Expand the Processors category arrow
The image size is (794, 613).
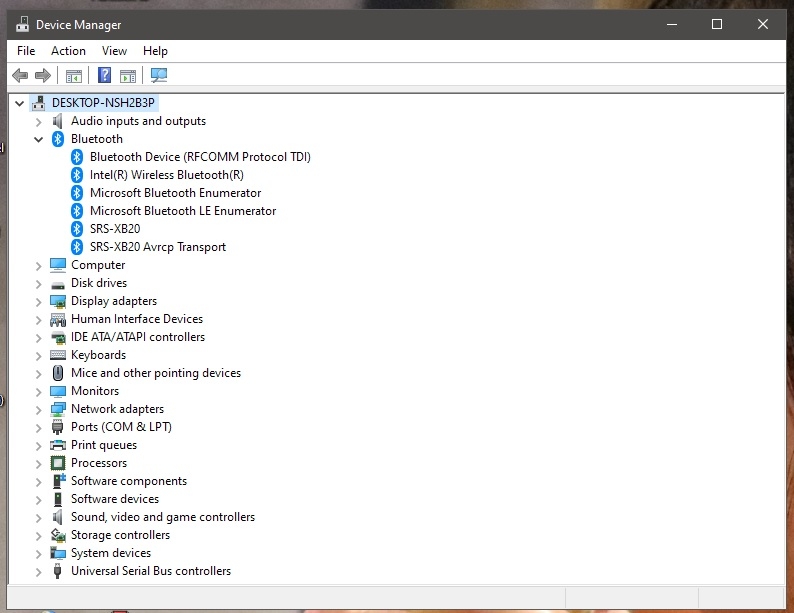[x=38, y=464]
